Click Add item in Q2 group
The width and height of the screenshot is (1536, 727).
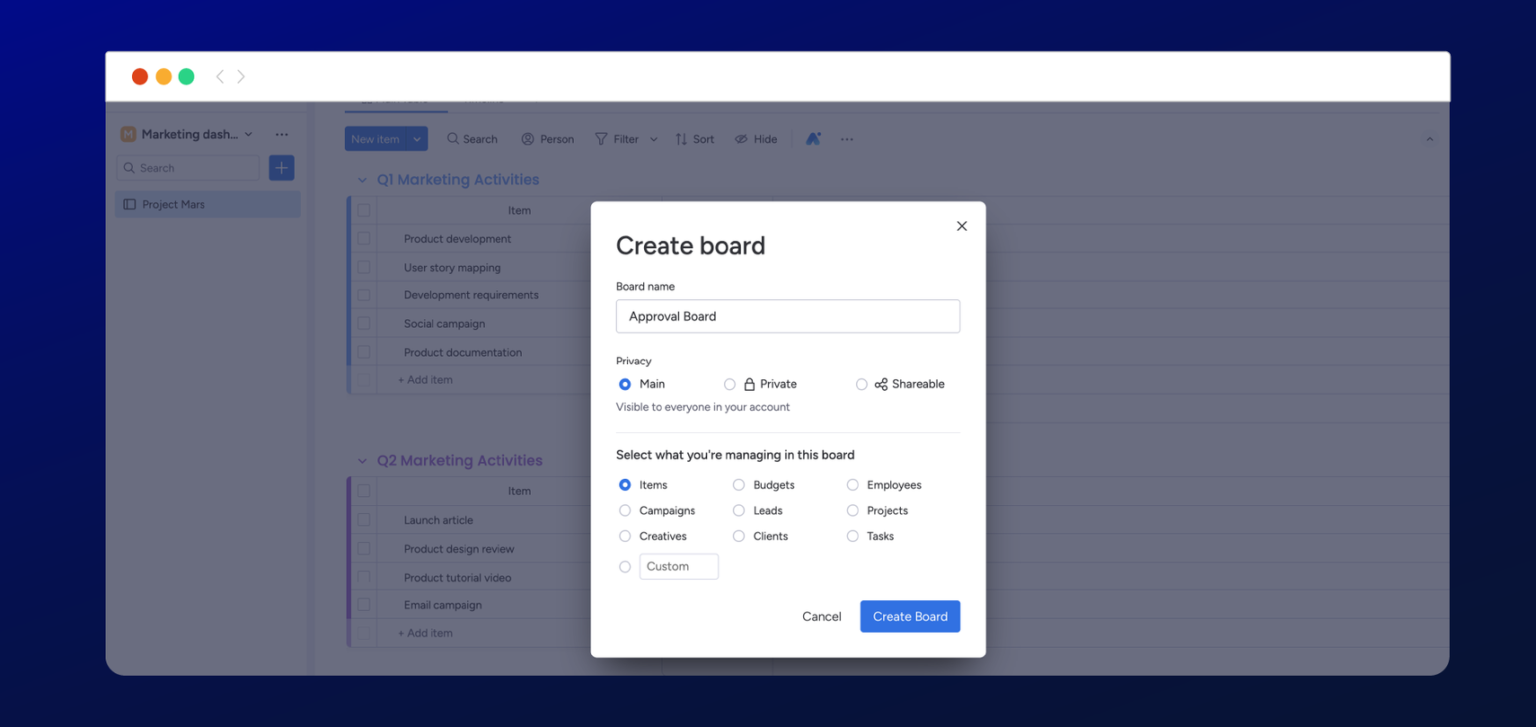coord(425,633)
